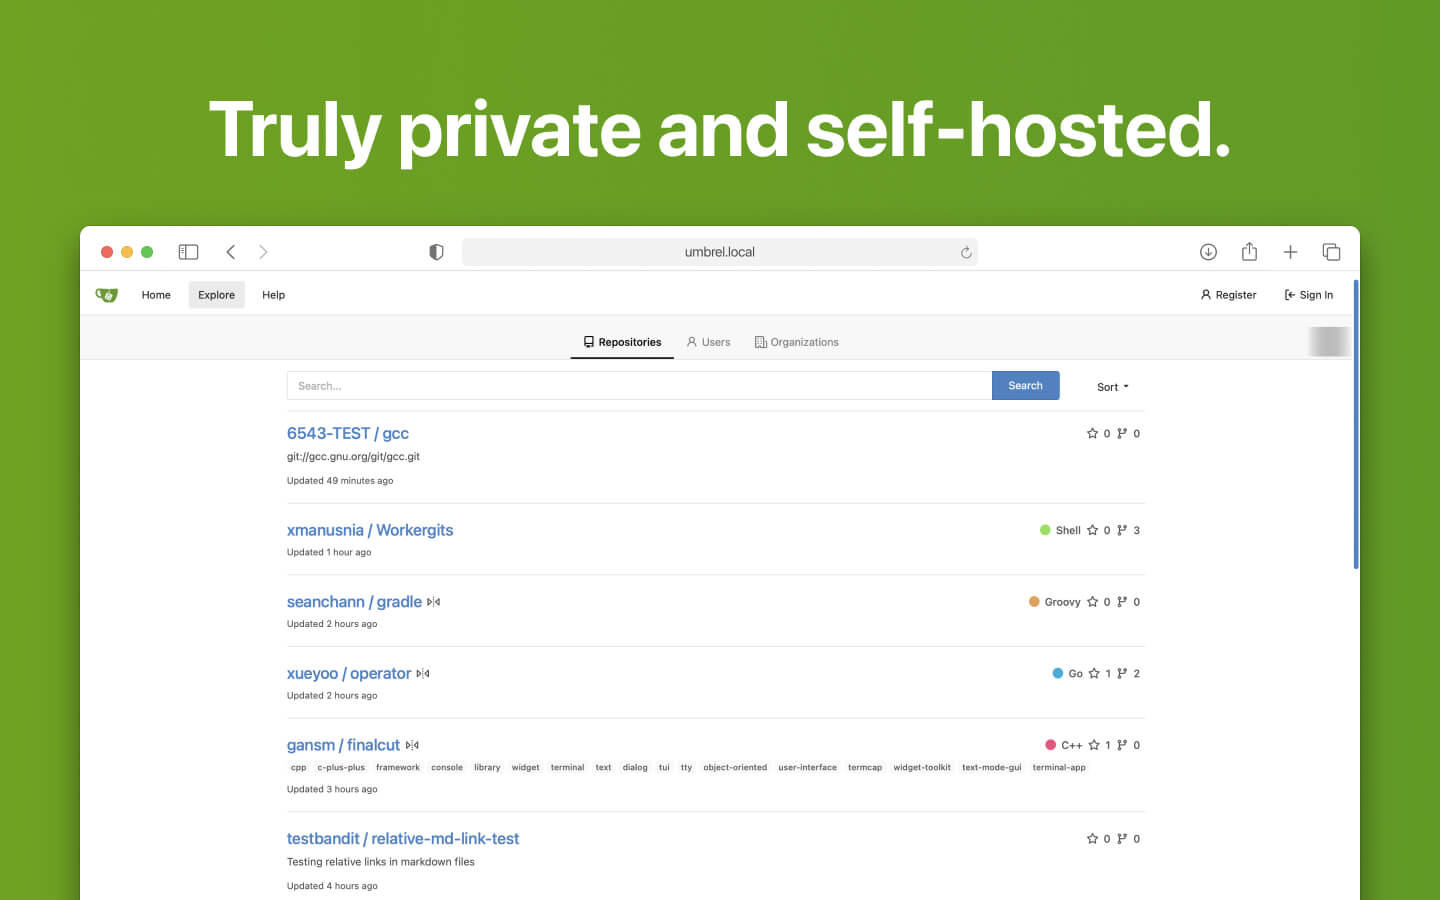Click the Help menu item

273,294
